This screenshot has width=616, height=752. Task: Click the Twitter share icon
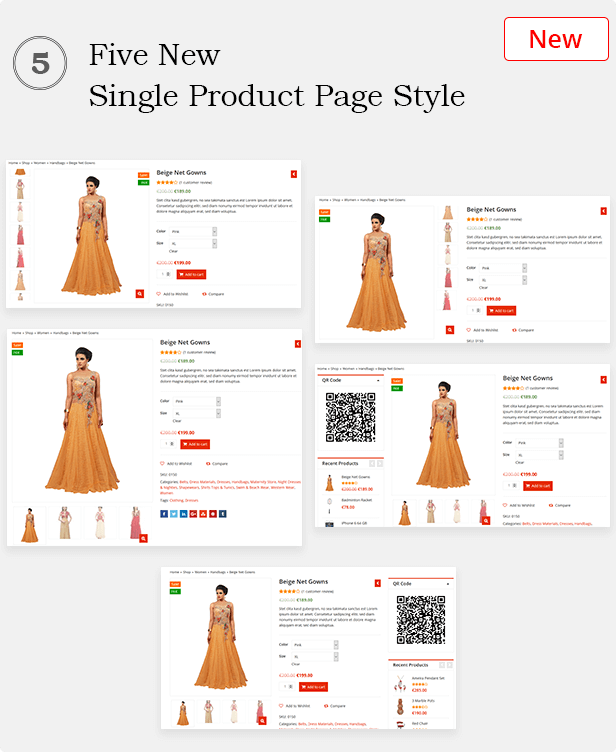point(173,514)
